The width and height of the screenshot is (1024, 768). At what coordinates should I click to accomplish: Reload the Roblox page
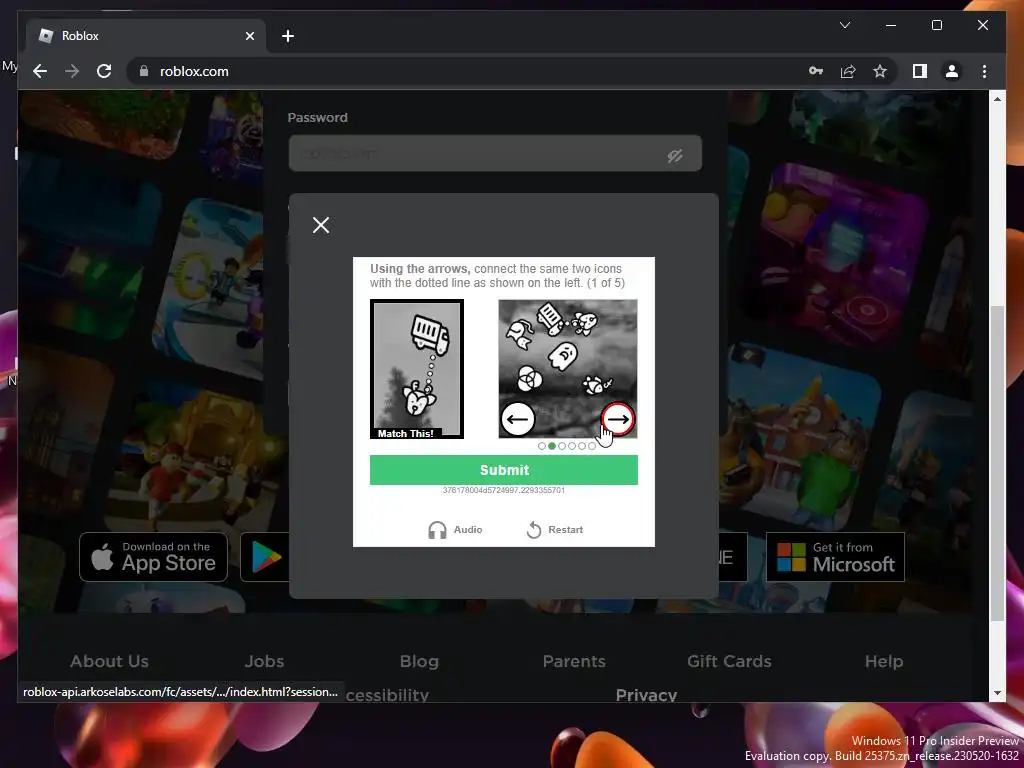104,71
